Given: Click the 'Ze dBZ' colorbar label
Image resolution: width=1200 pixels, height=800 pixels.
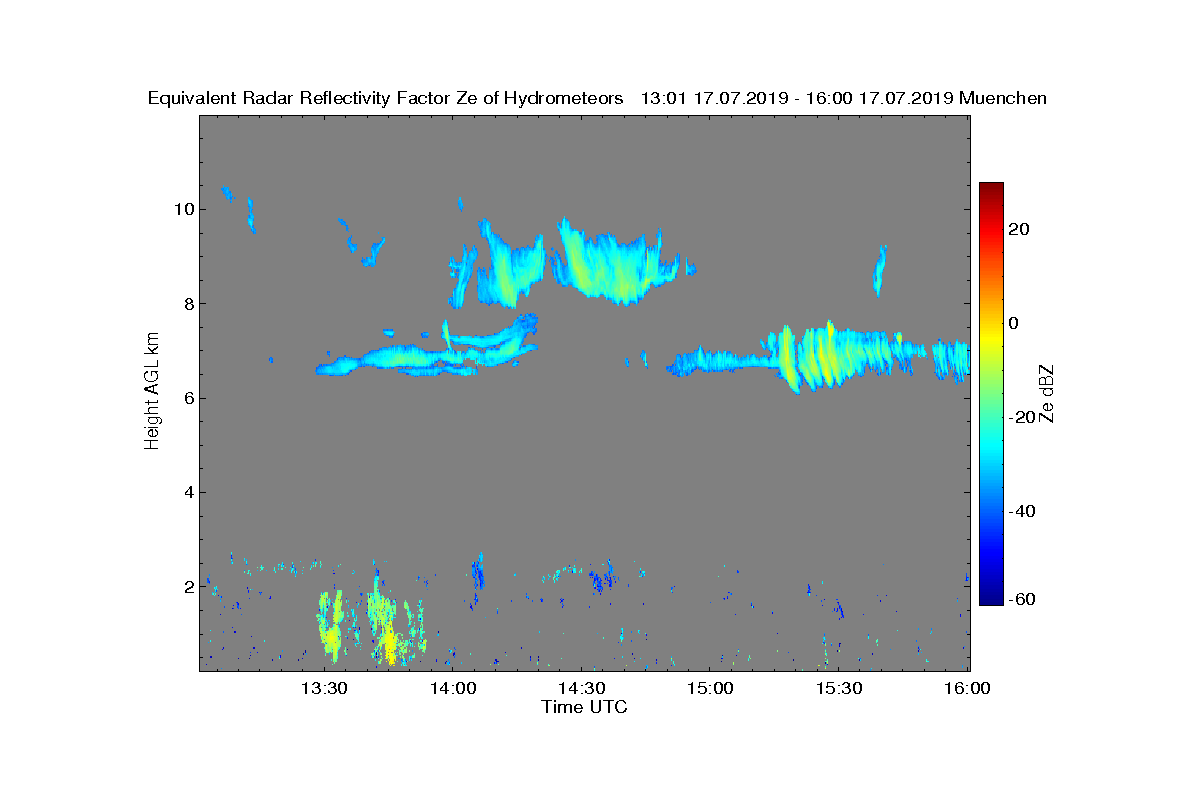Looking at the screenshot, I should click(1048, 393).
